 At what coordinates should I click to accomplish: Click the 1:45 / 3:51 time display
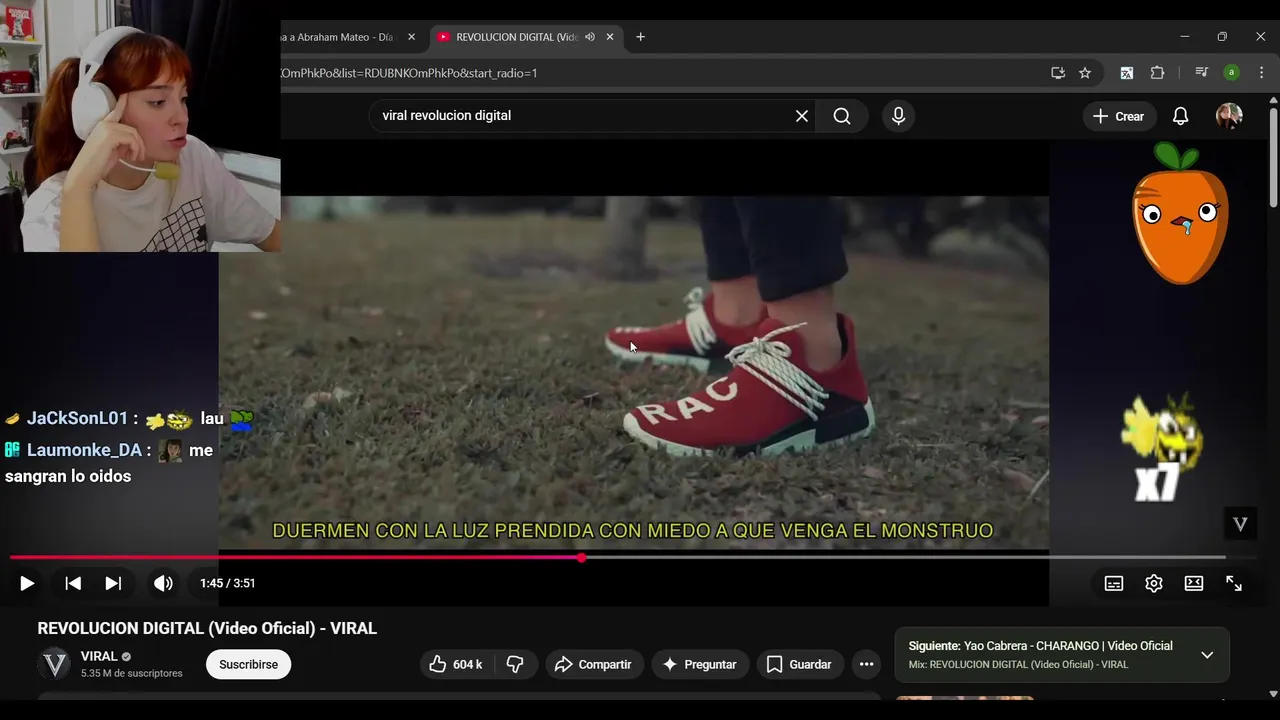click(228, 583)
